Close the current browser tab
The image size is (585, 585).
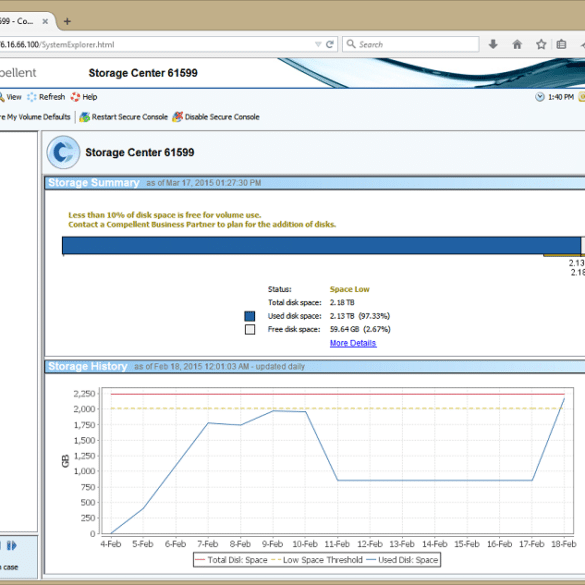[45, 21]
